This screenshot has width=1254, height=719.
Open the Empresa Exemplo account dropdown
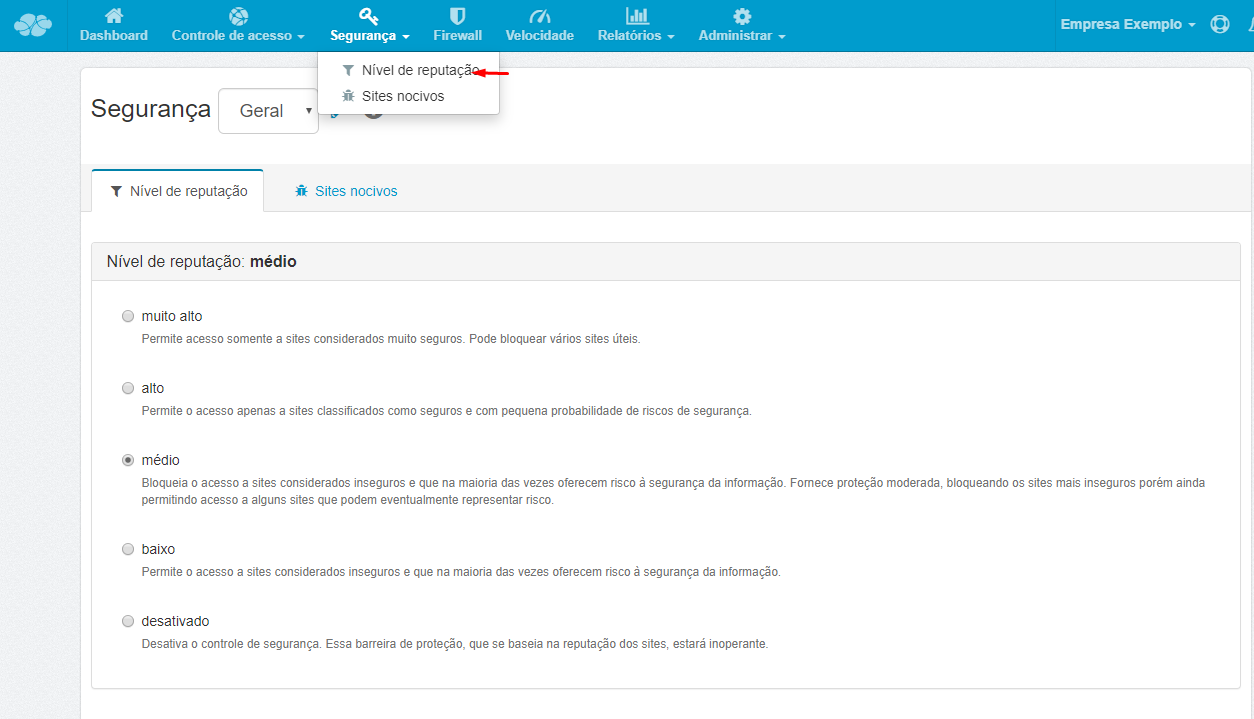pos(1128,25)
